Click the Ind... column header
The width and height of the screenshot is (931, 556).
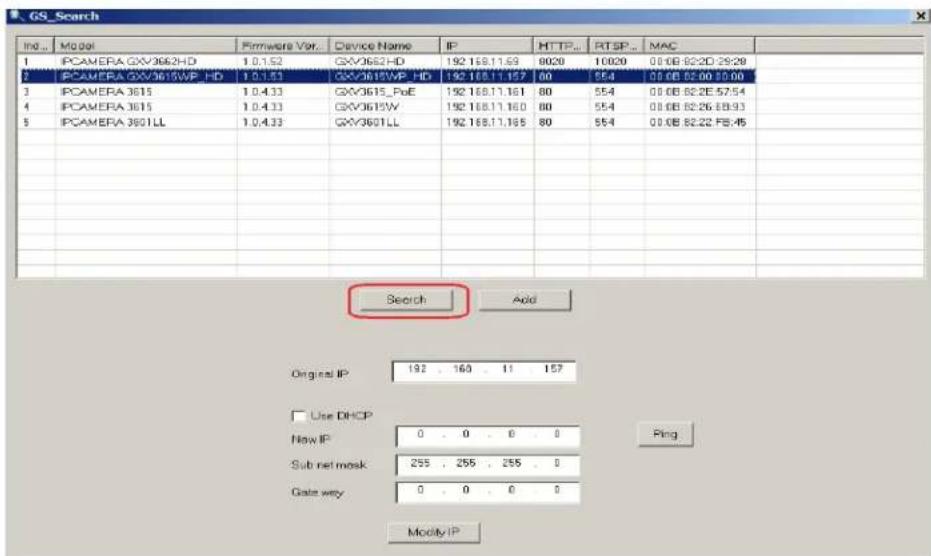coord(36,46)
